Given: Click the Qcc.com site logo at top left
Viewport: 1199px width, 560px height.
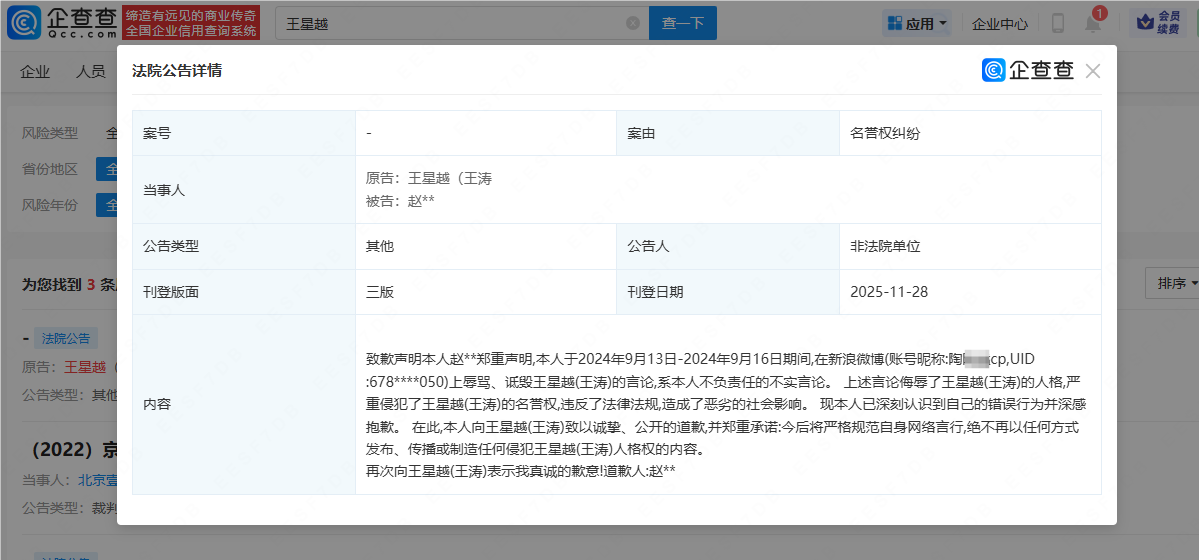Looking at the screenshot, I should point(60,22).
